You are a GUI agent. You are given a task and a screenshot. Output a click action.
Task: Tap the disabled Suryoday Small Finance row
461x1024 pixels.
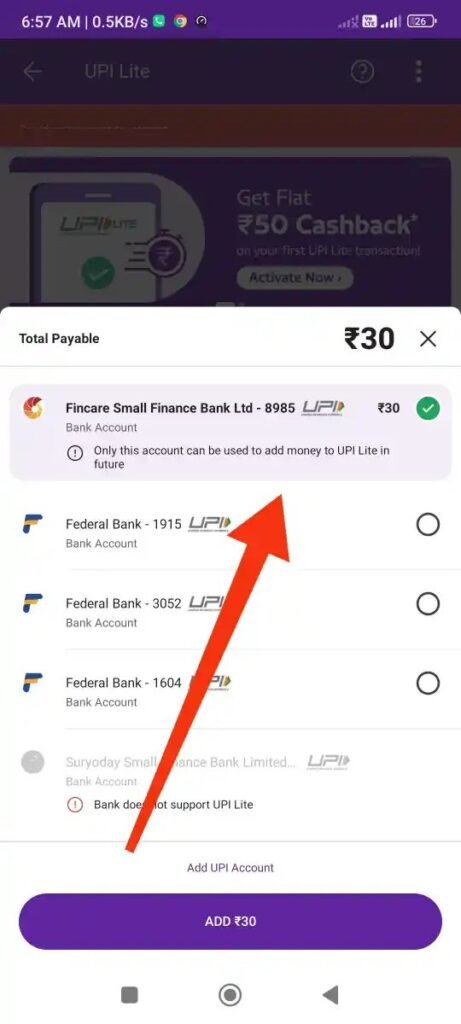pos(230,784)
